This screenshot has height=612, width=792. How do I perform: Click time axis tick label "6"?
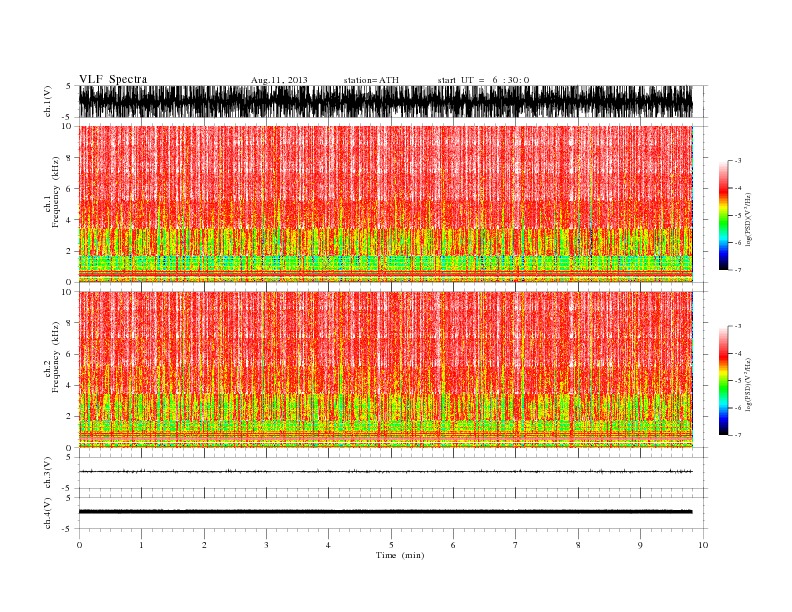click(x=453, y=545)
